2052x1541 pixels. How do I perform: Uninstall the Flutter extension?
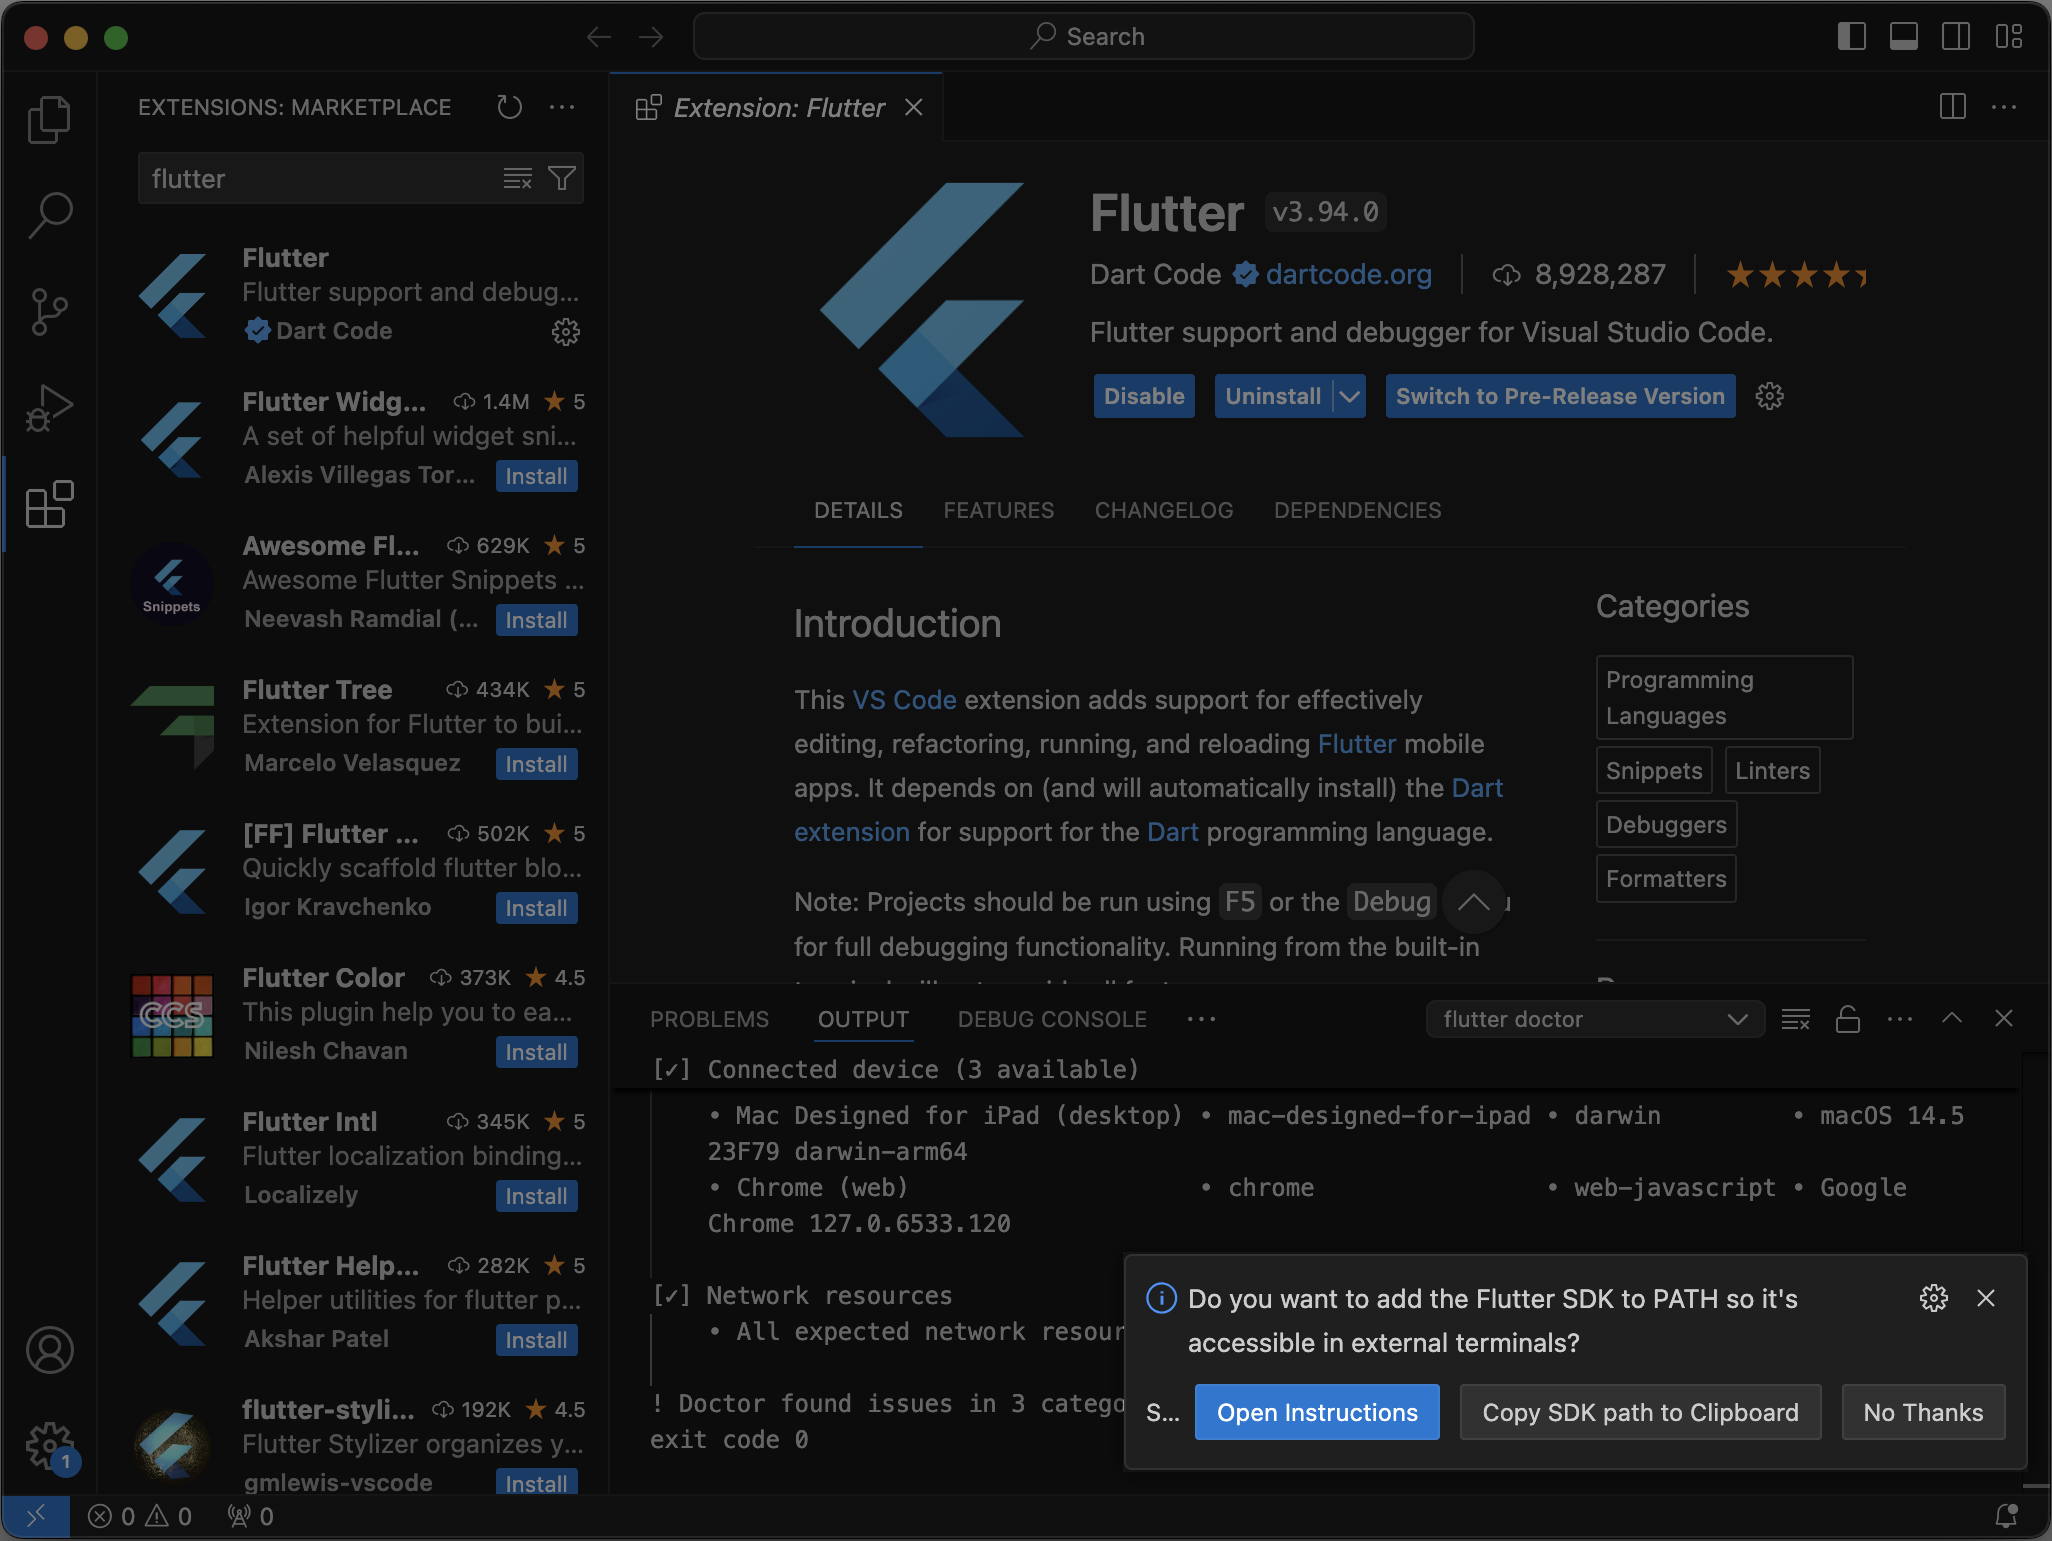[x=1274, y=396]
